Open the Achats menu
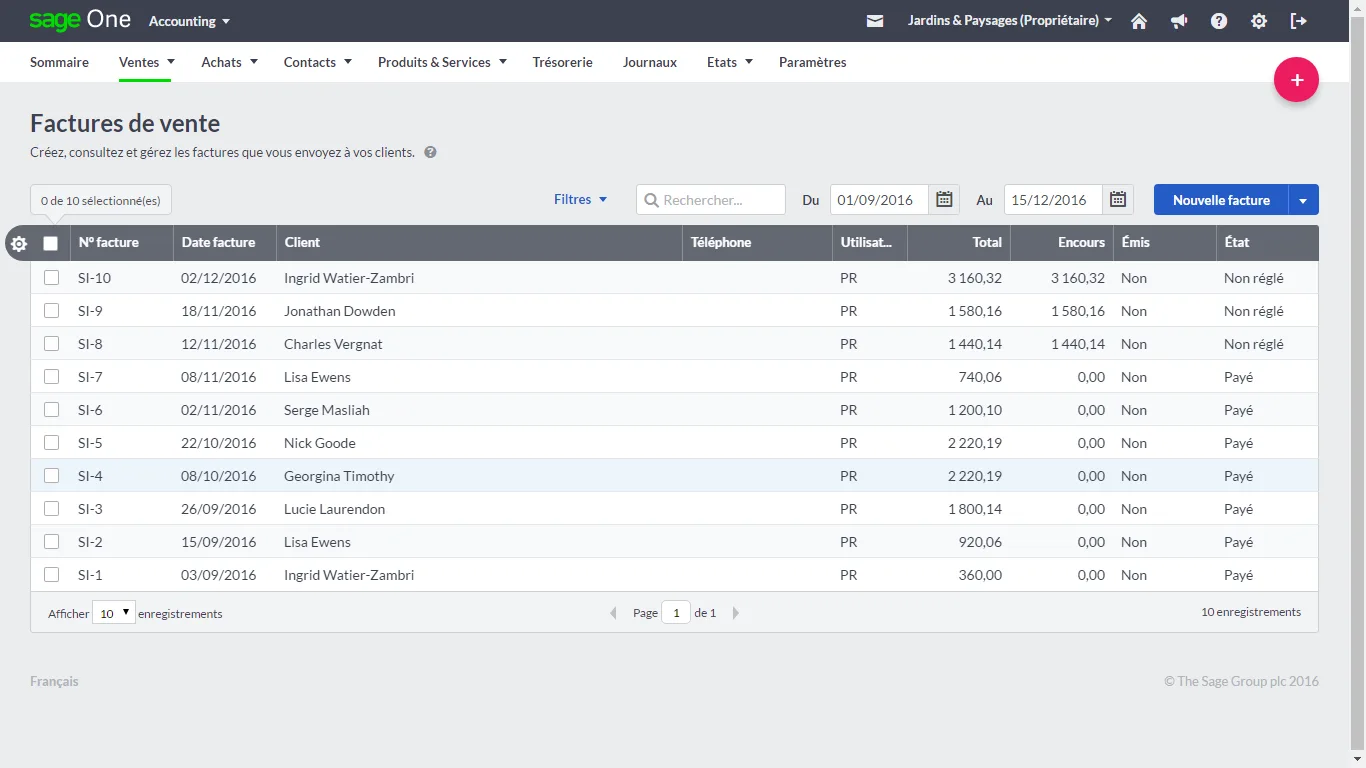 click(229, 62)
